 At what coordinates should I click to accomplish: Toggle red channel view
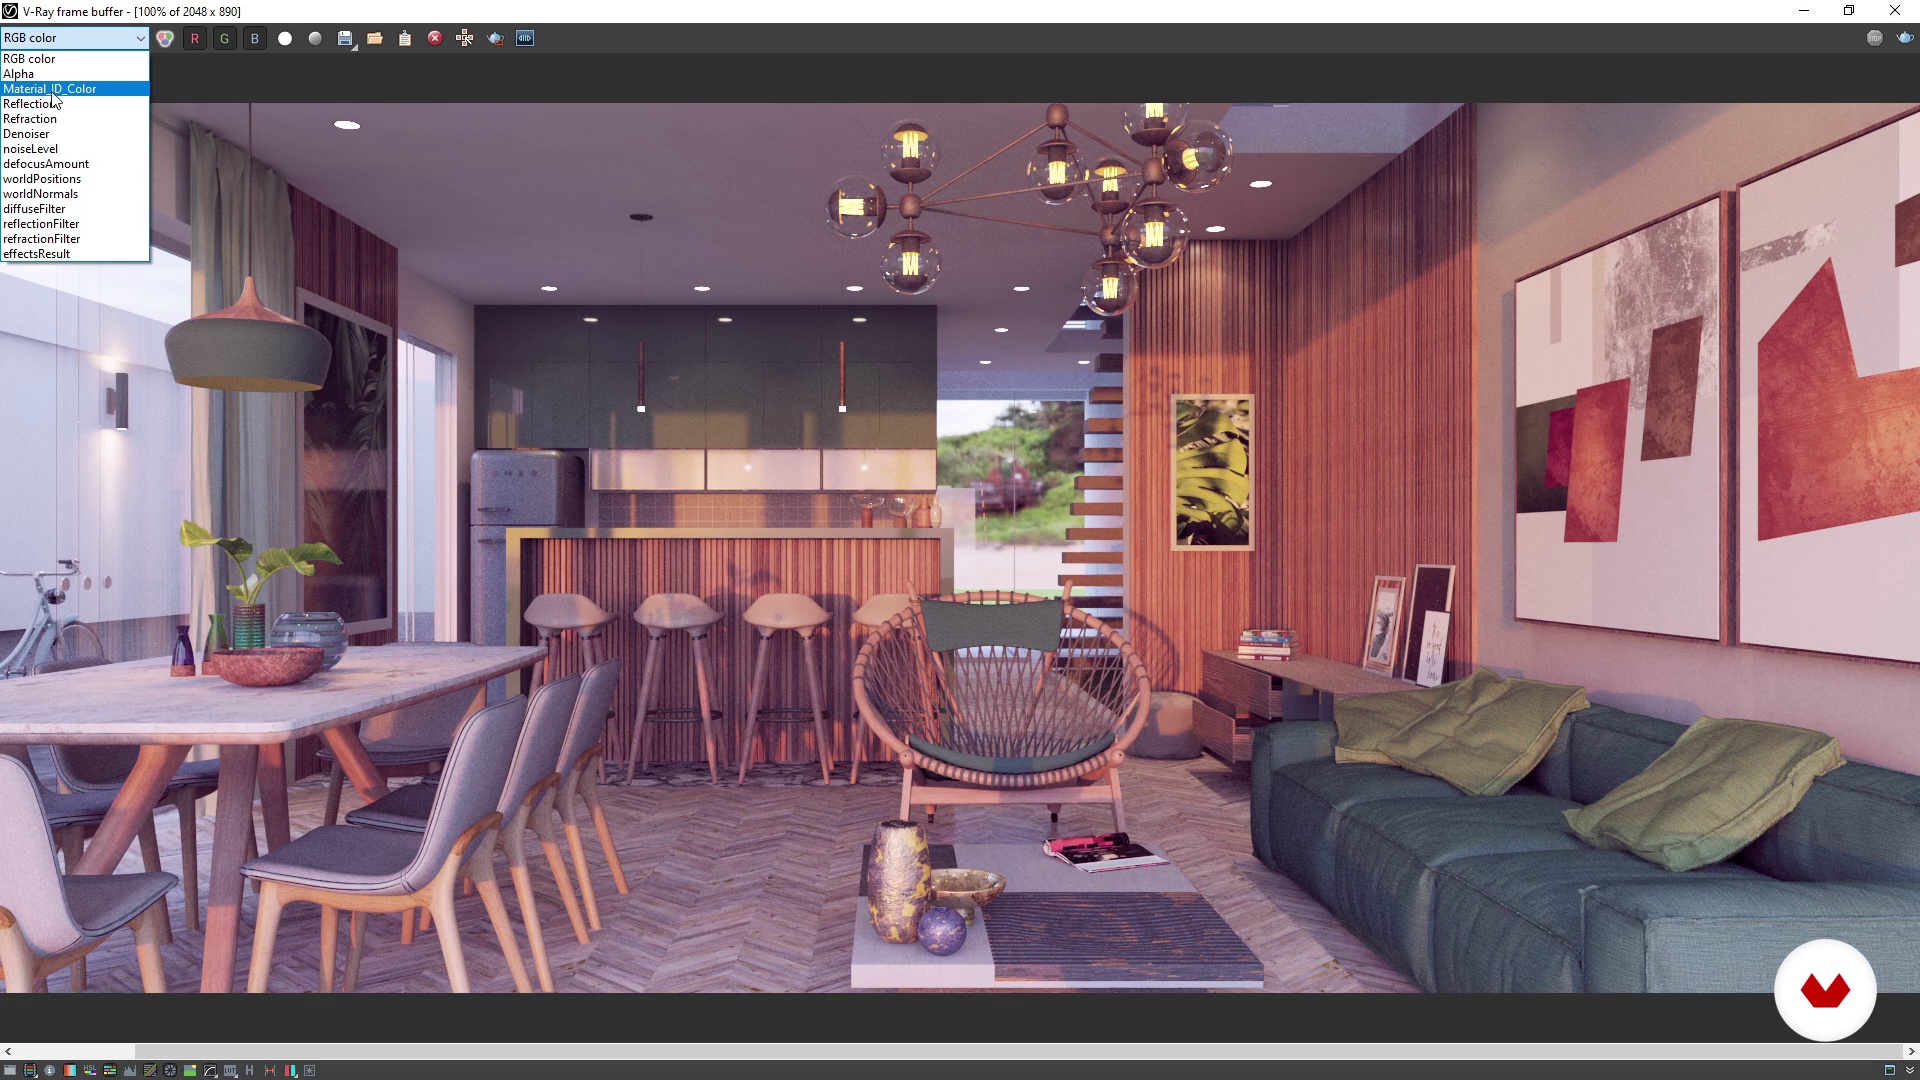[x=195, y=38]
